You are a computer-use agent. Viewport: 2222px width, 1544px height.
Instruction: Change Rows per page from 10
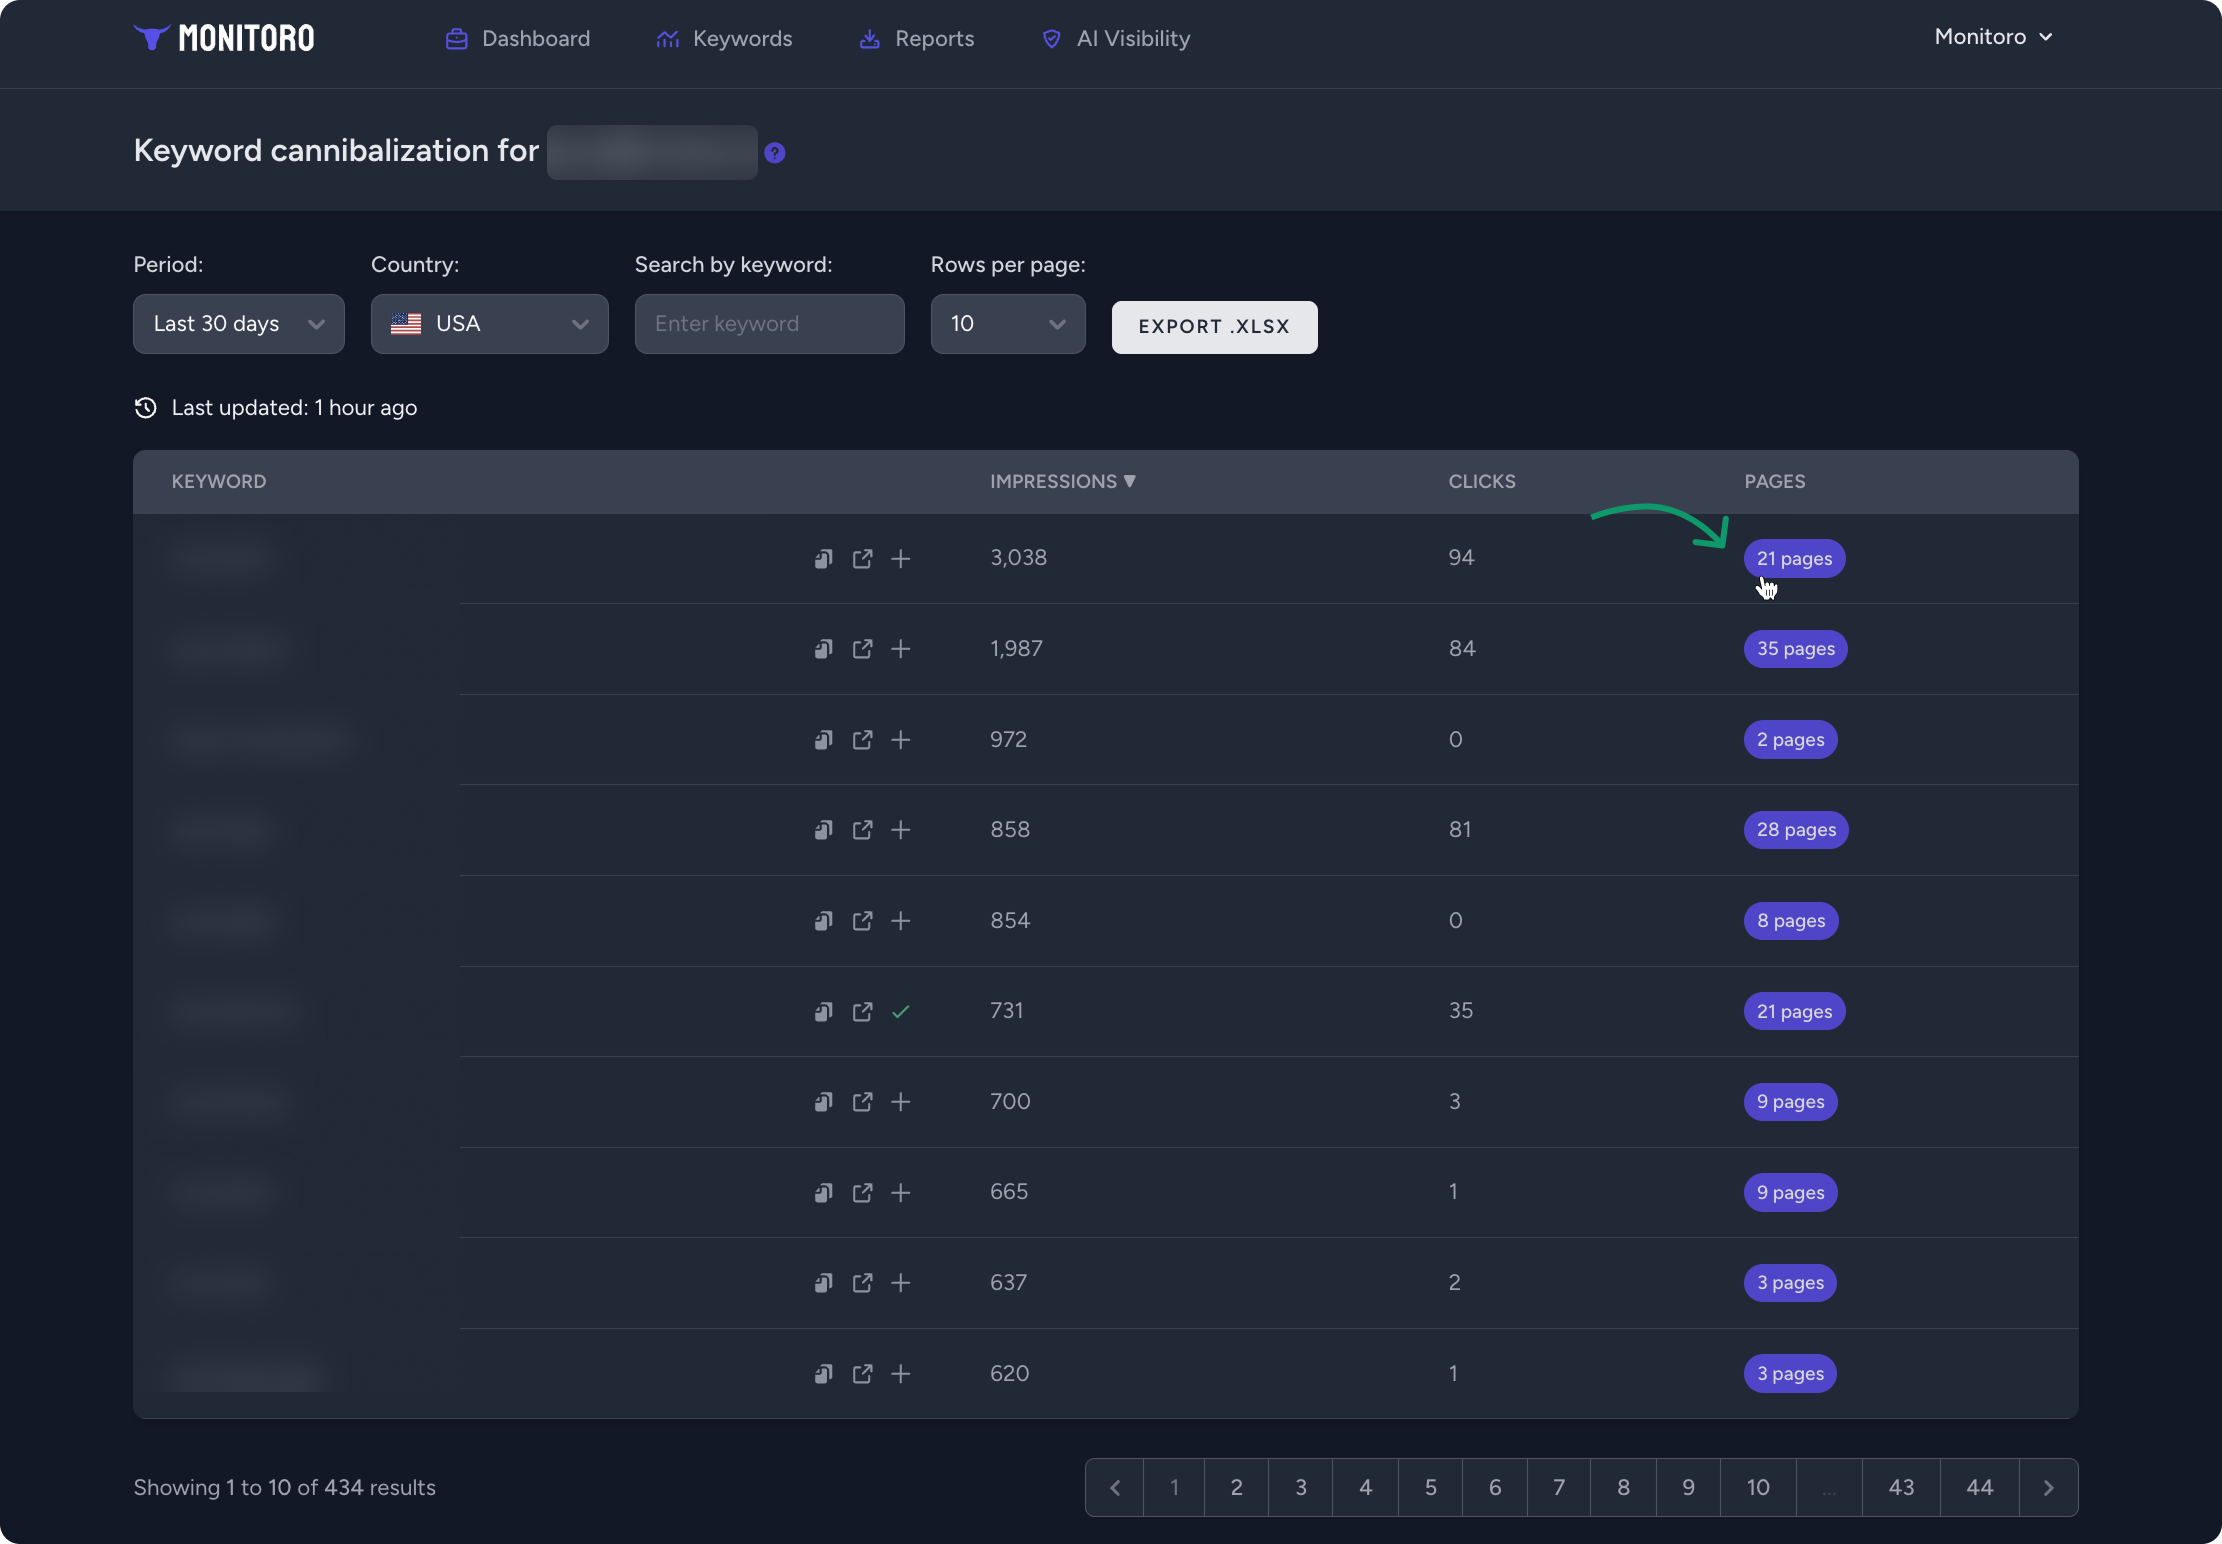(x=1007, y=323)
